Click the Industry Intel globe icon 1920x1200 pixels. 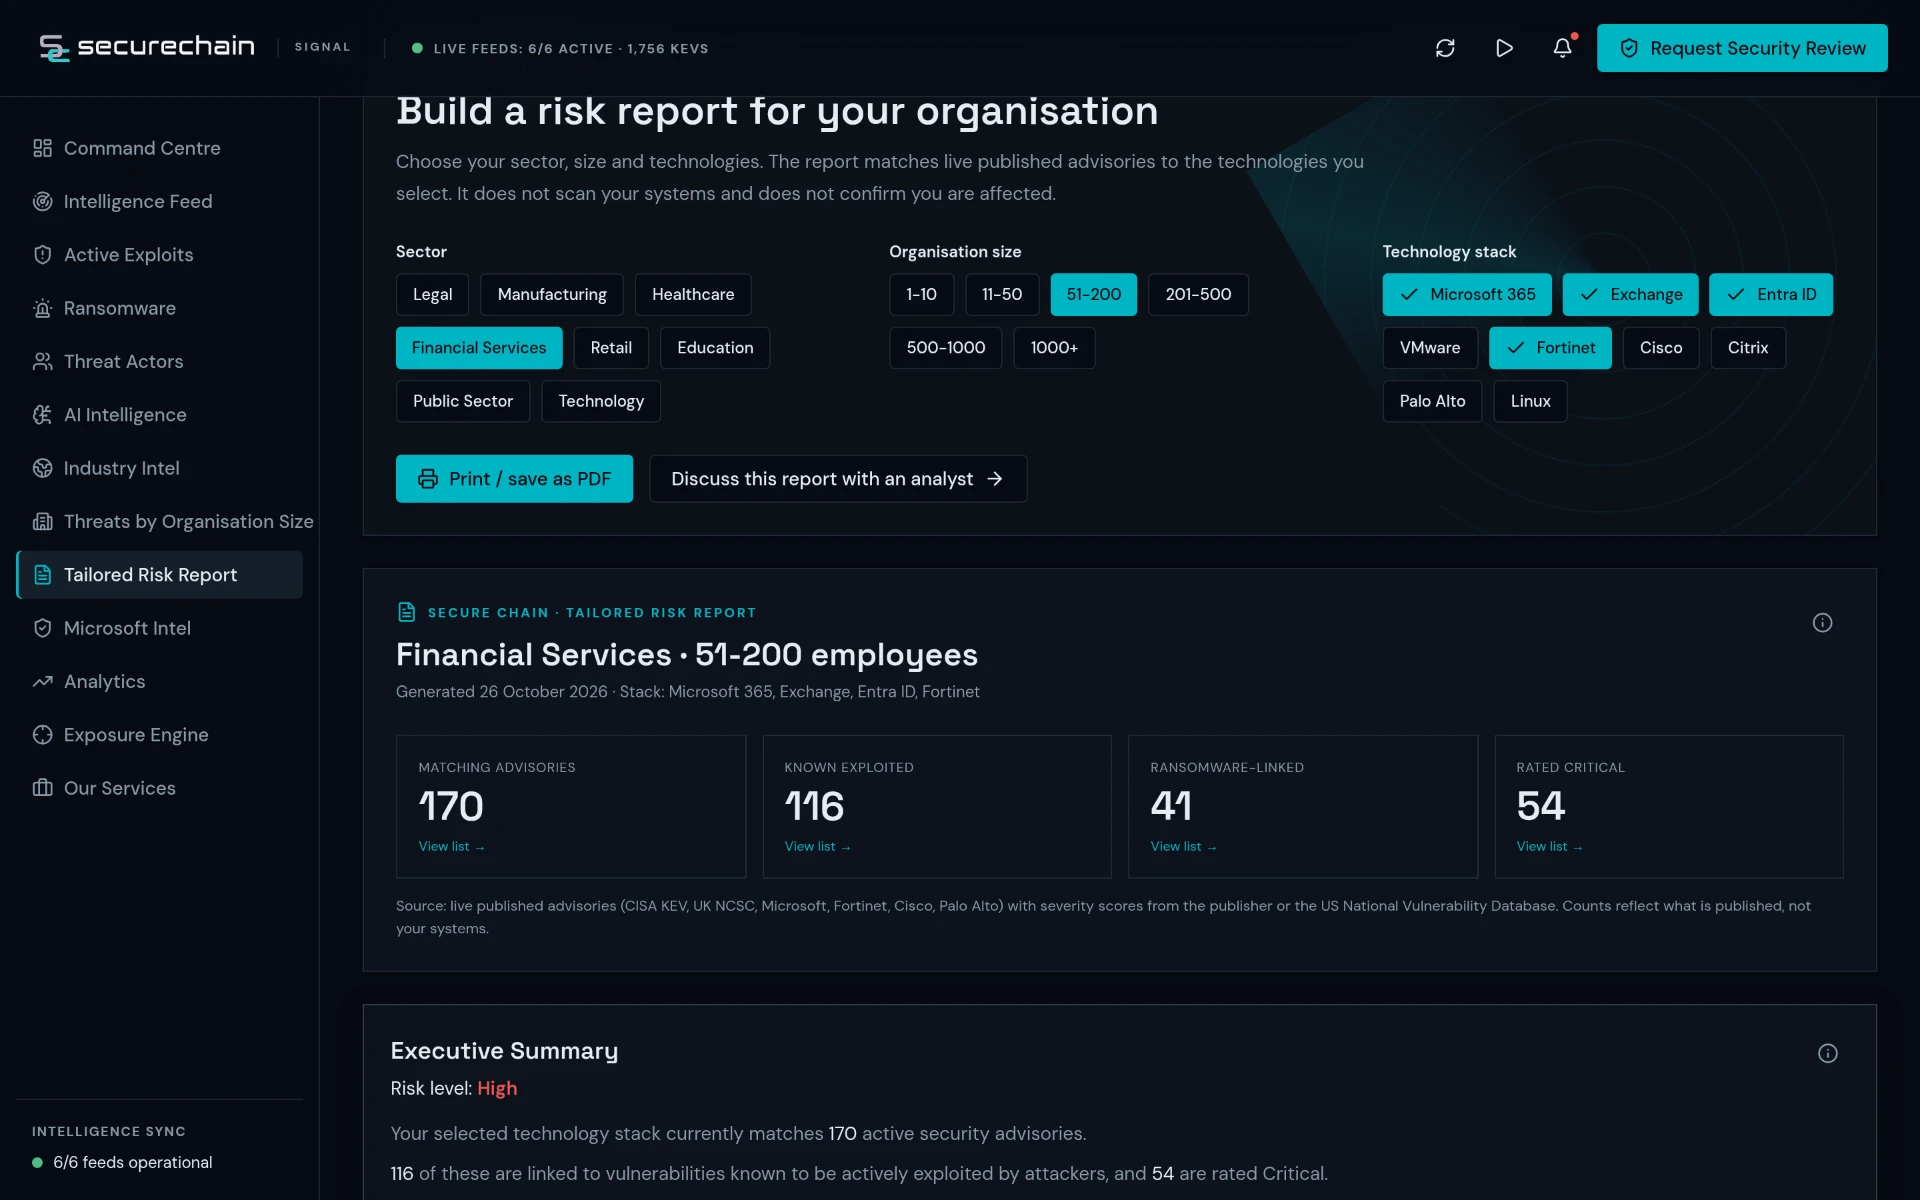click(42, 468)
